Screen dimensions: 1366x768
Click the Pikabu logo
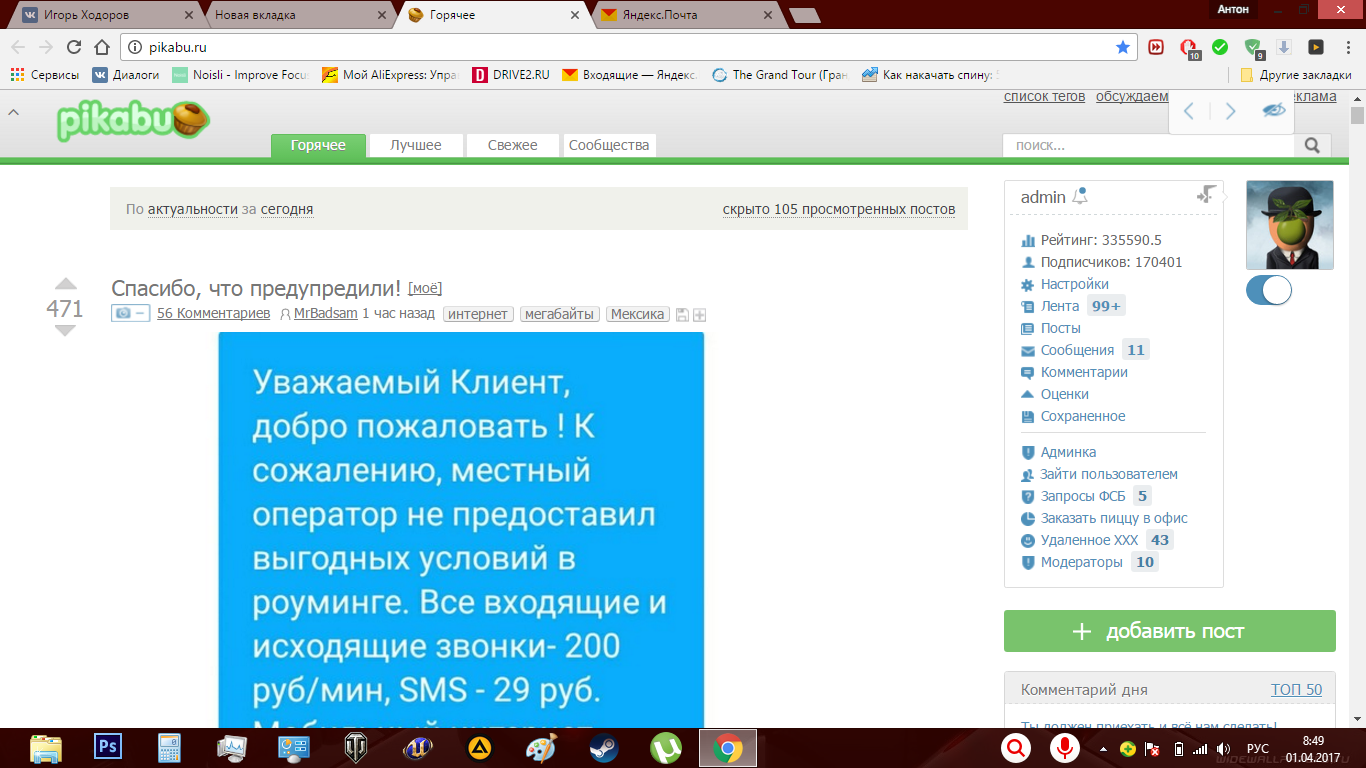(x=133, y=120)
